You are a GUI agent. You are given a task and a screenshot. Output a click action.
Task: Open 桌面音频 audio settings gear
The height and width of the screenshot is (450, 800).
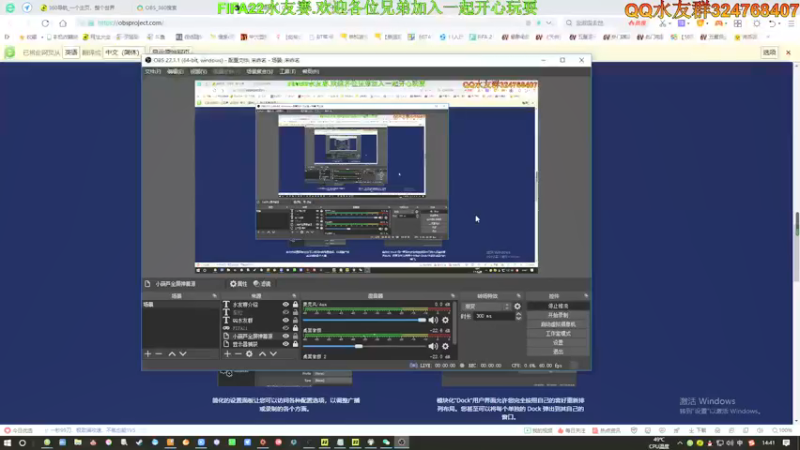click(x=445, y=346)
